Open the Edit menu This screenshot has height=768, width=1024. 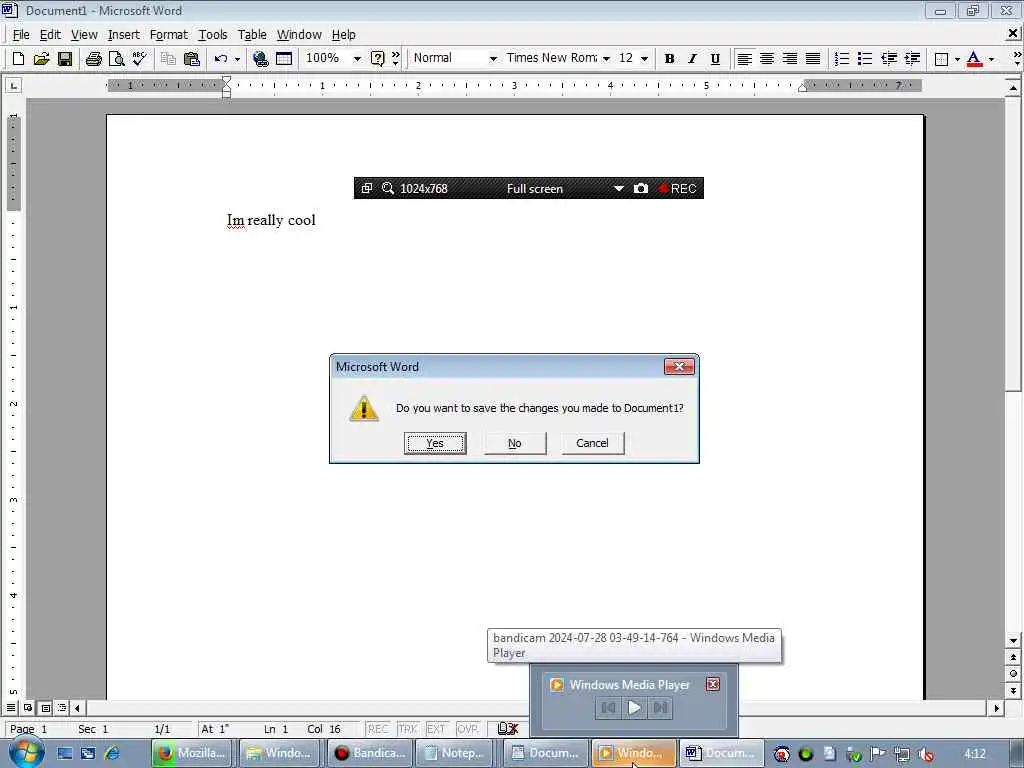pyautogui.click(x=50, y=35)
